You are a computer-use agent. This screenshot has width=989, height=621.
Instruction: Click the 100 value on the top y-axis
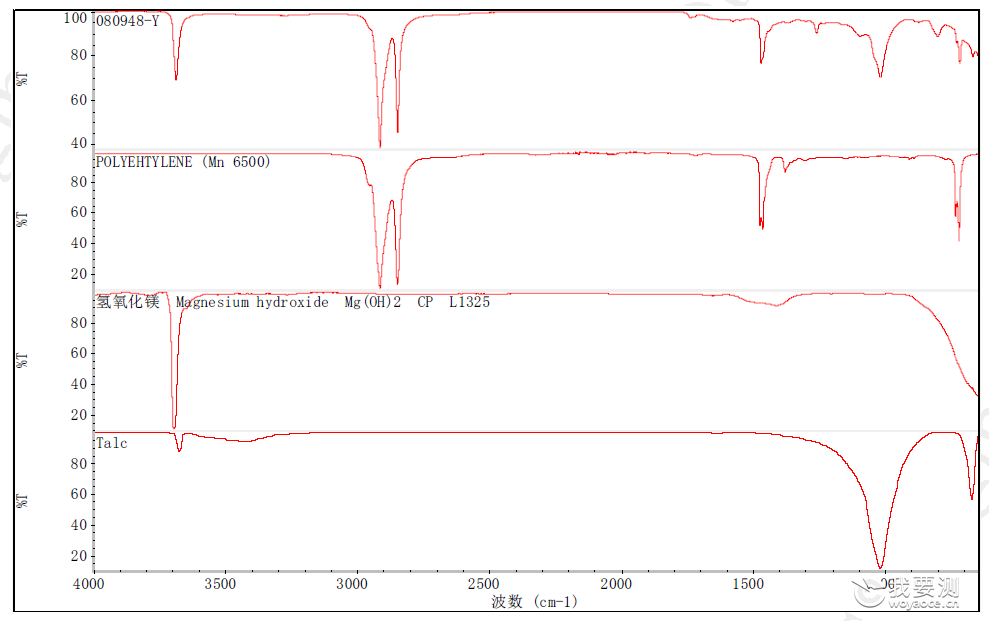(75, 18)
